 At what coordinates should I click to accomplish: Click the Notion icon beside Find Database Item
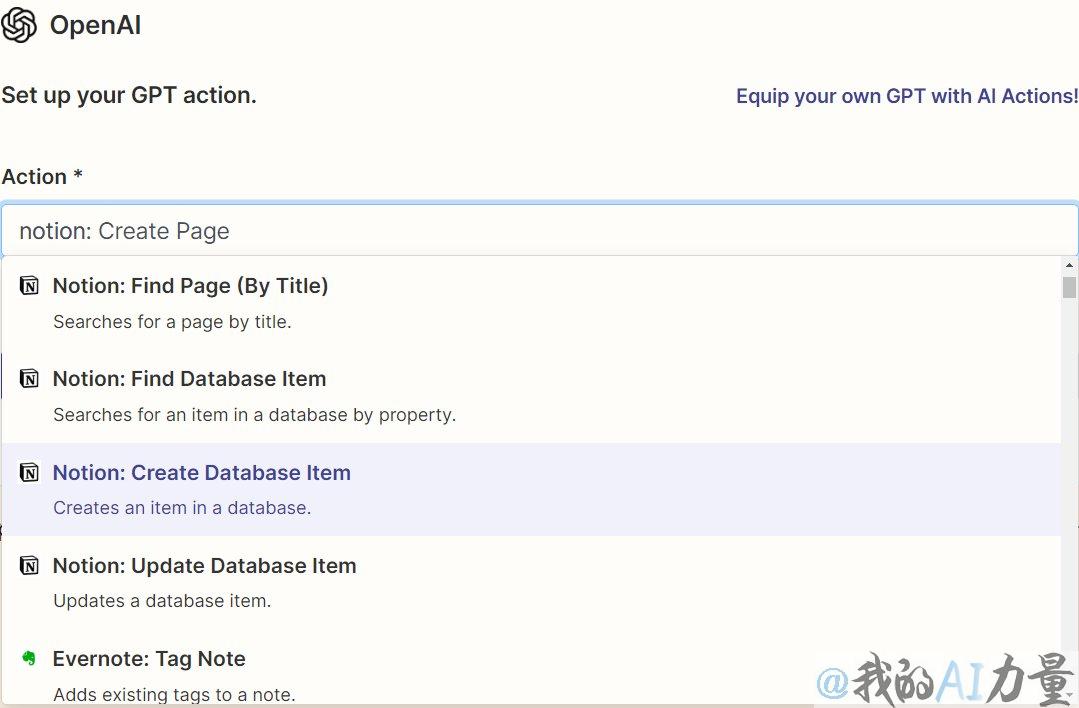pos(29,378)
